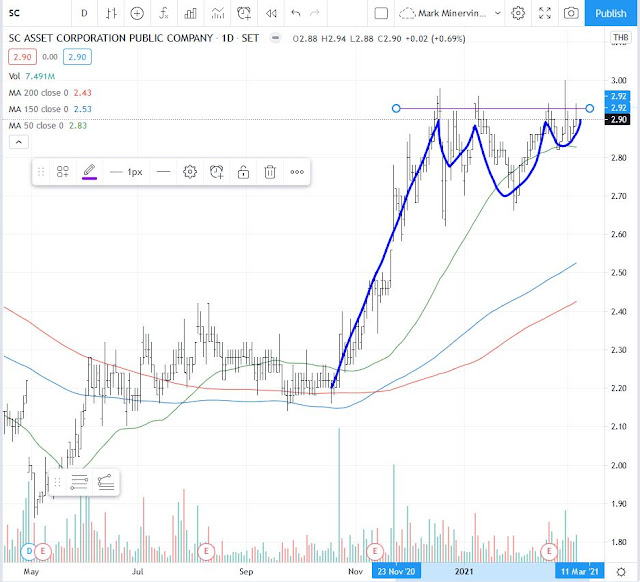Click the SC symbol search field
Viewport: 640px width, 582px height.
coord(36,13)
